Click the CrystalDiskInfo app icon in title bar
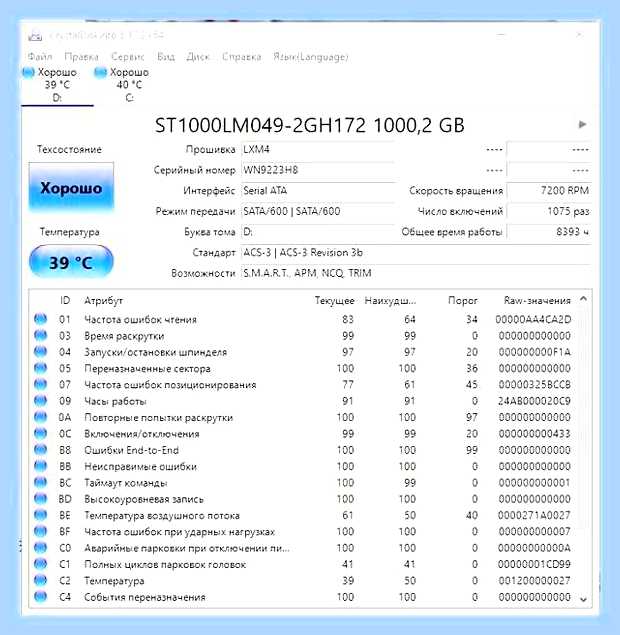The height and width of the screenshot is (635, 620). [35, 36]
